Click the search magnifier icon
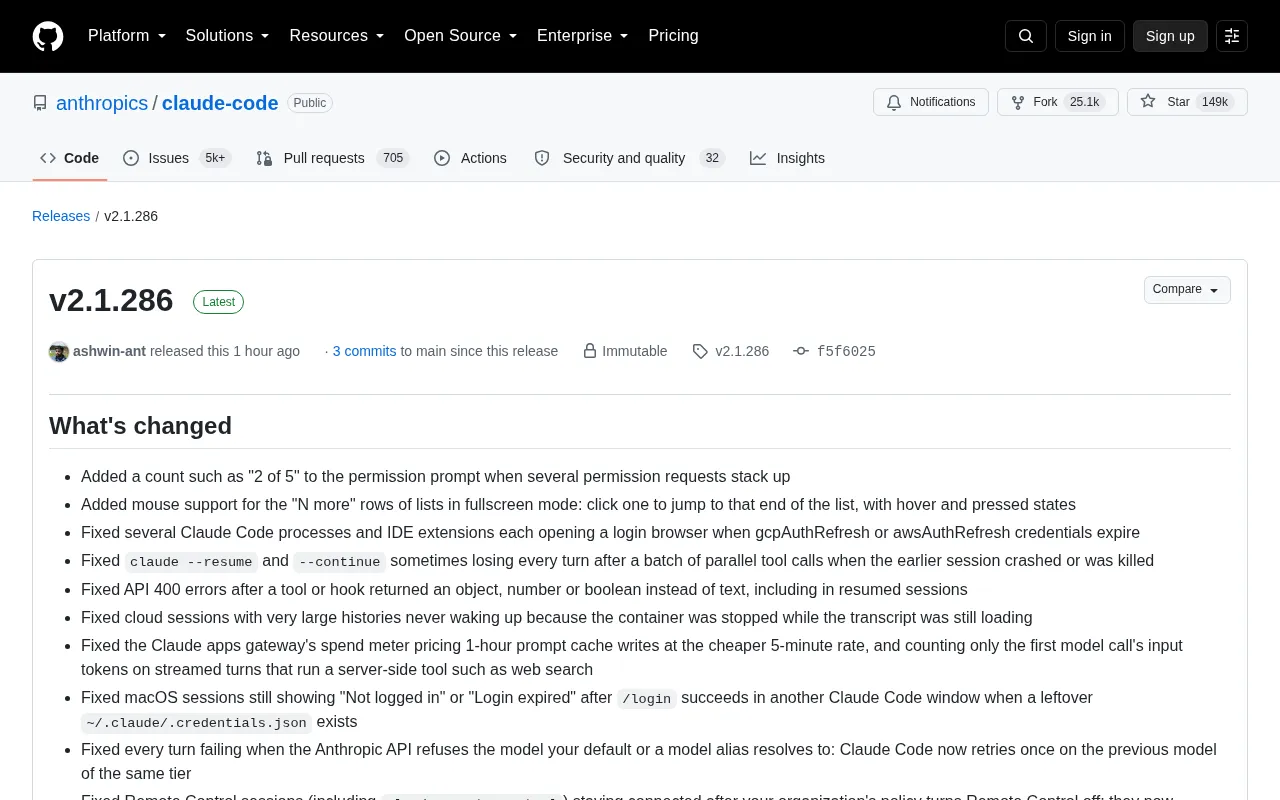Screen dimensions: 1280x800 coord(1026,36)
